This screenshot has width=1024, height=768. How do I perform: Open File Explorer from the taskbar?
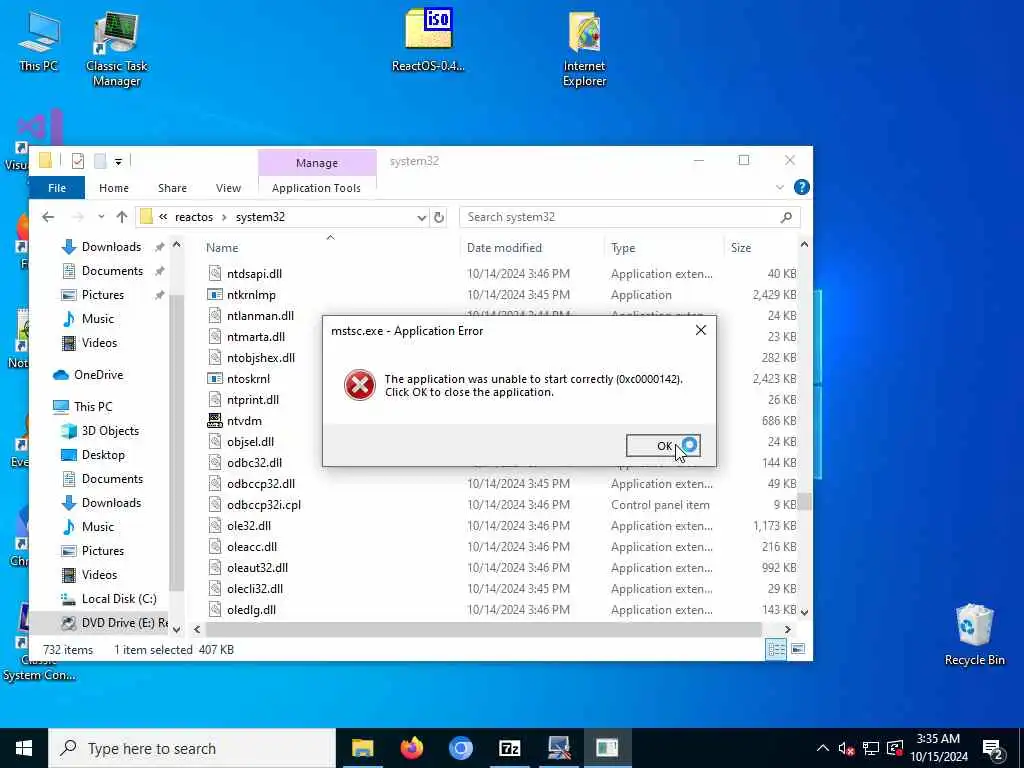pos(362,748)
